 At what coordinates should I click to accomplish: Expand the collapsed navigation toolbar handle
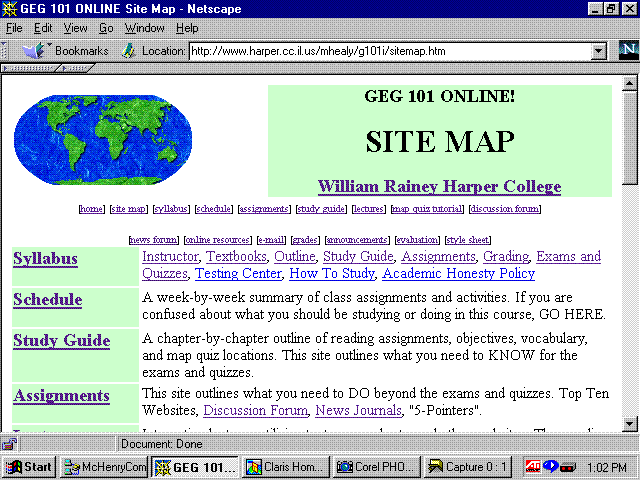click(29, 68)
